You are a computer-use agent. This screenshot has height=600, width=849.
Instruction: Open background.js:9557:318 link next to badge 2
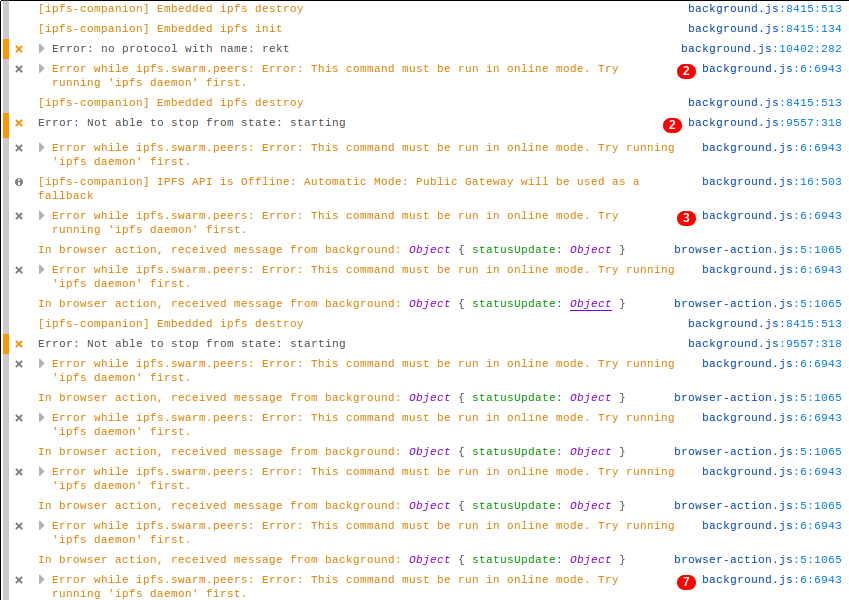(x=765, y=122)
